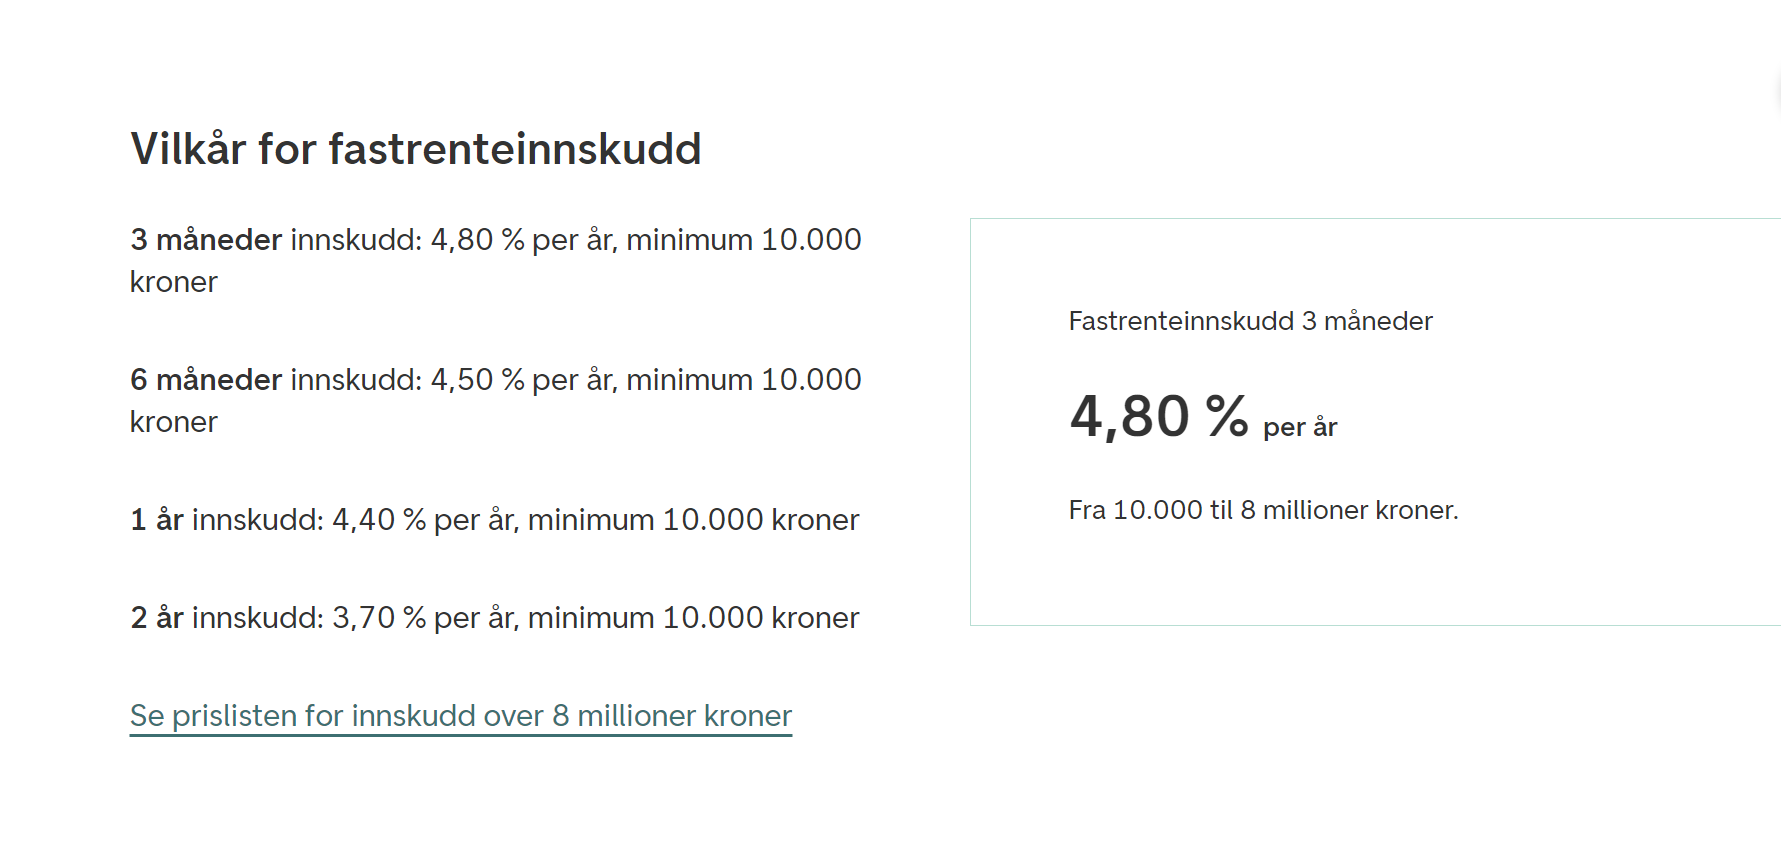
Task: Click "minimum 10.000" in the 6 måneder line
Action: point(743,380)
